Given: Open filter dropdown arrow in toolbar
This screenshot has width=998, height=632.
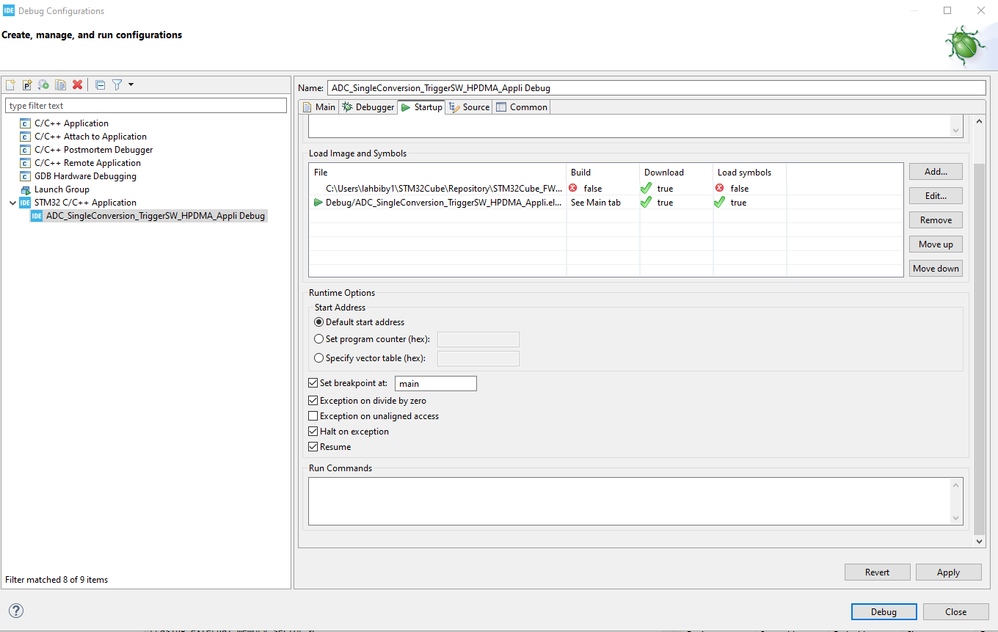Looking at the screenshot, I should pos(131,85).
